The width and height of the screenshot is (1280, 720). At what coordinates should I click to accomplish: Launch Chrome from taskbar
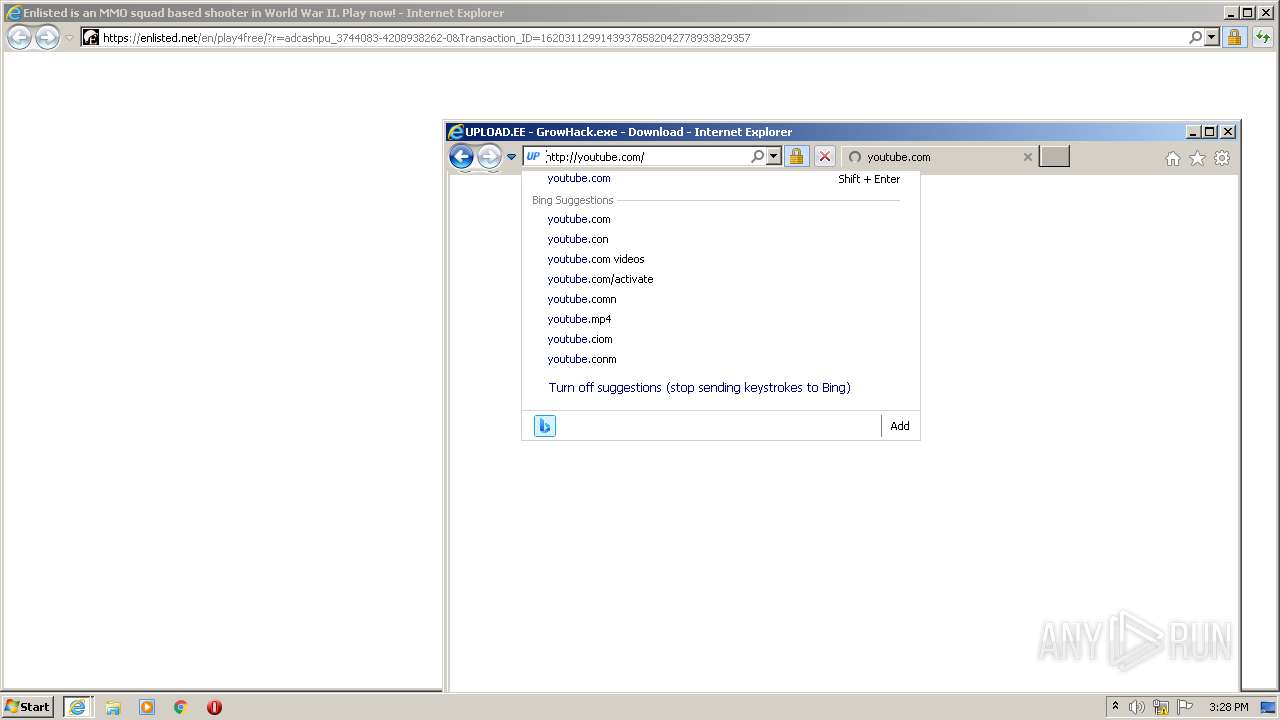pos(181,707)
